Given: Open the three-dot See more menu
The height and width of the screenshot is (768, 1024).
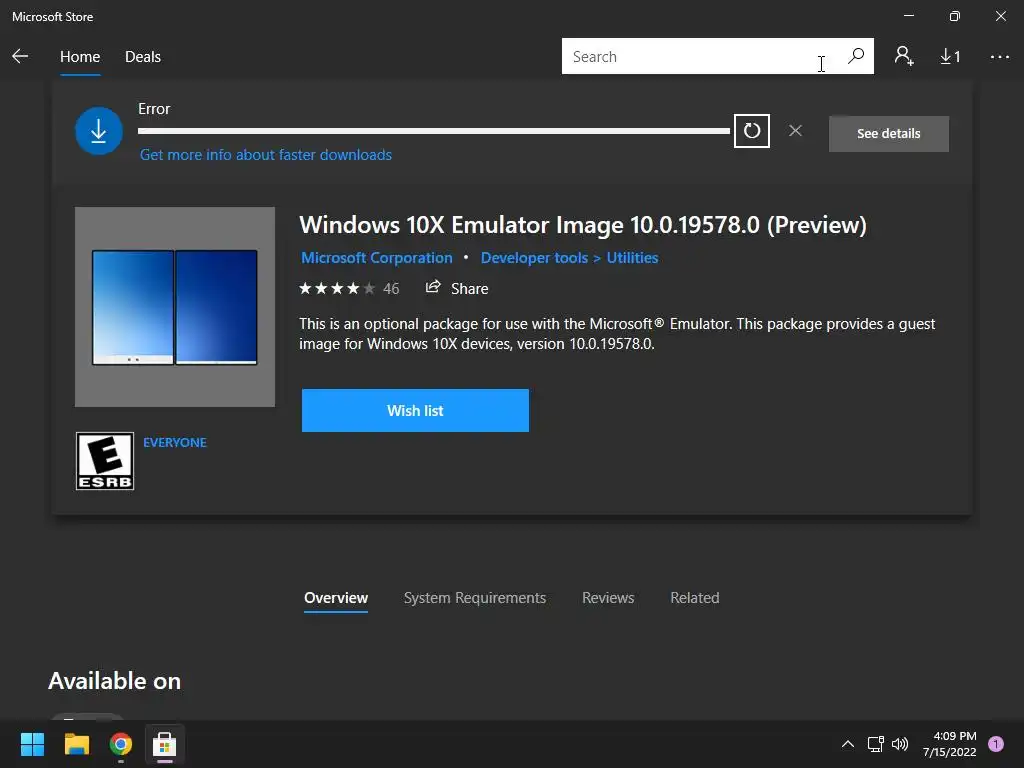Looking at the screenshot, I should (x=999, y=57).
